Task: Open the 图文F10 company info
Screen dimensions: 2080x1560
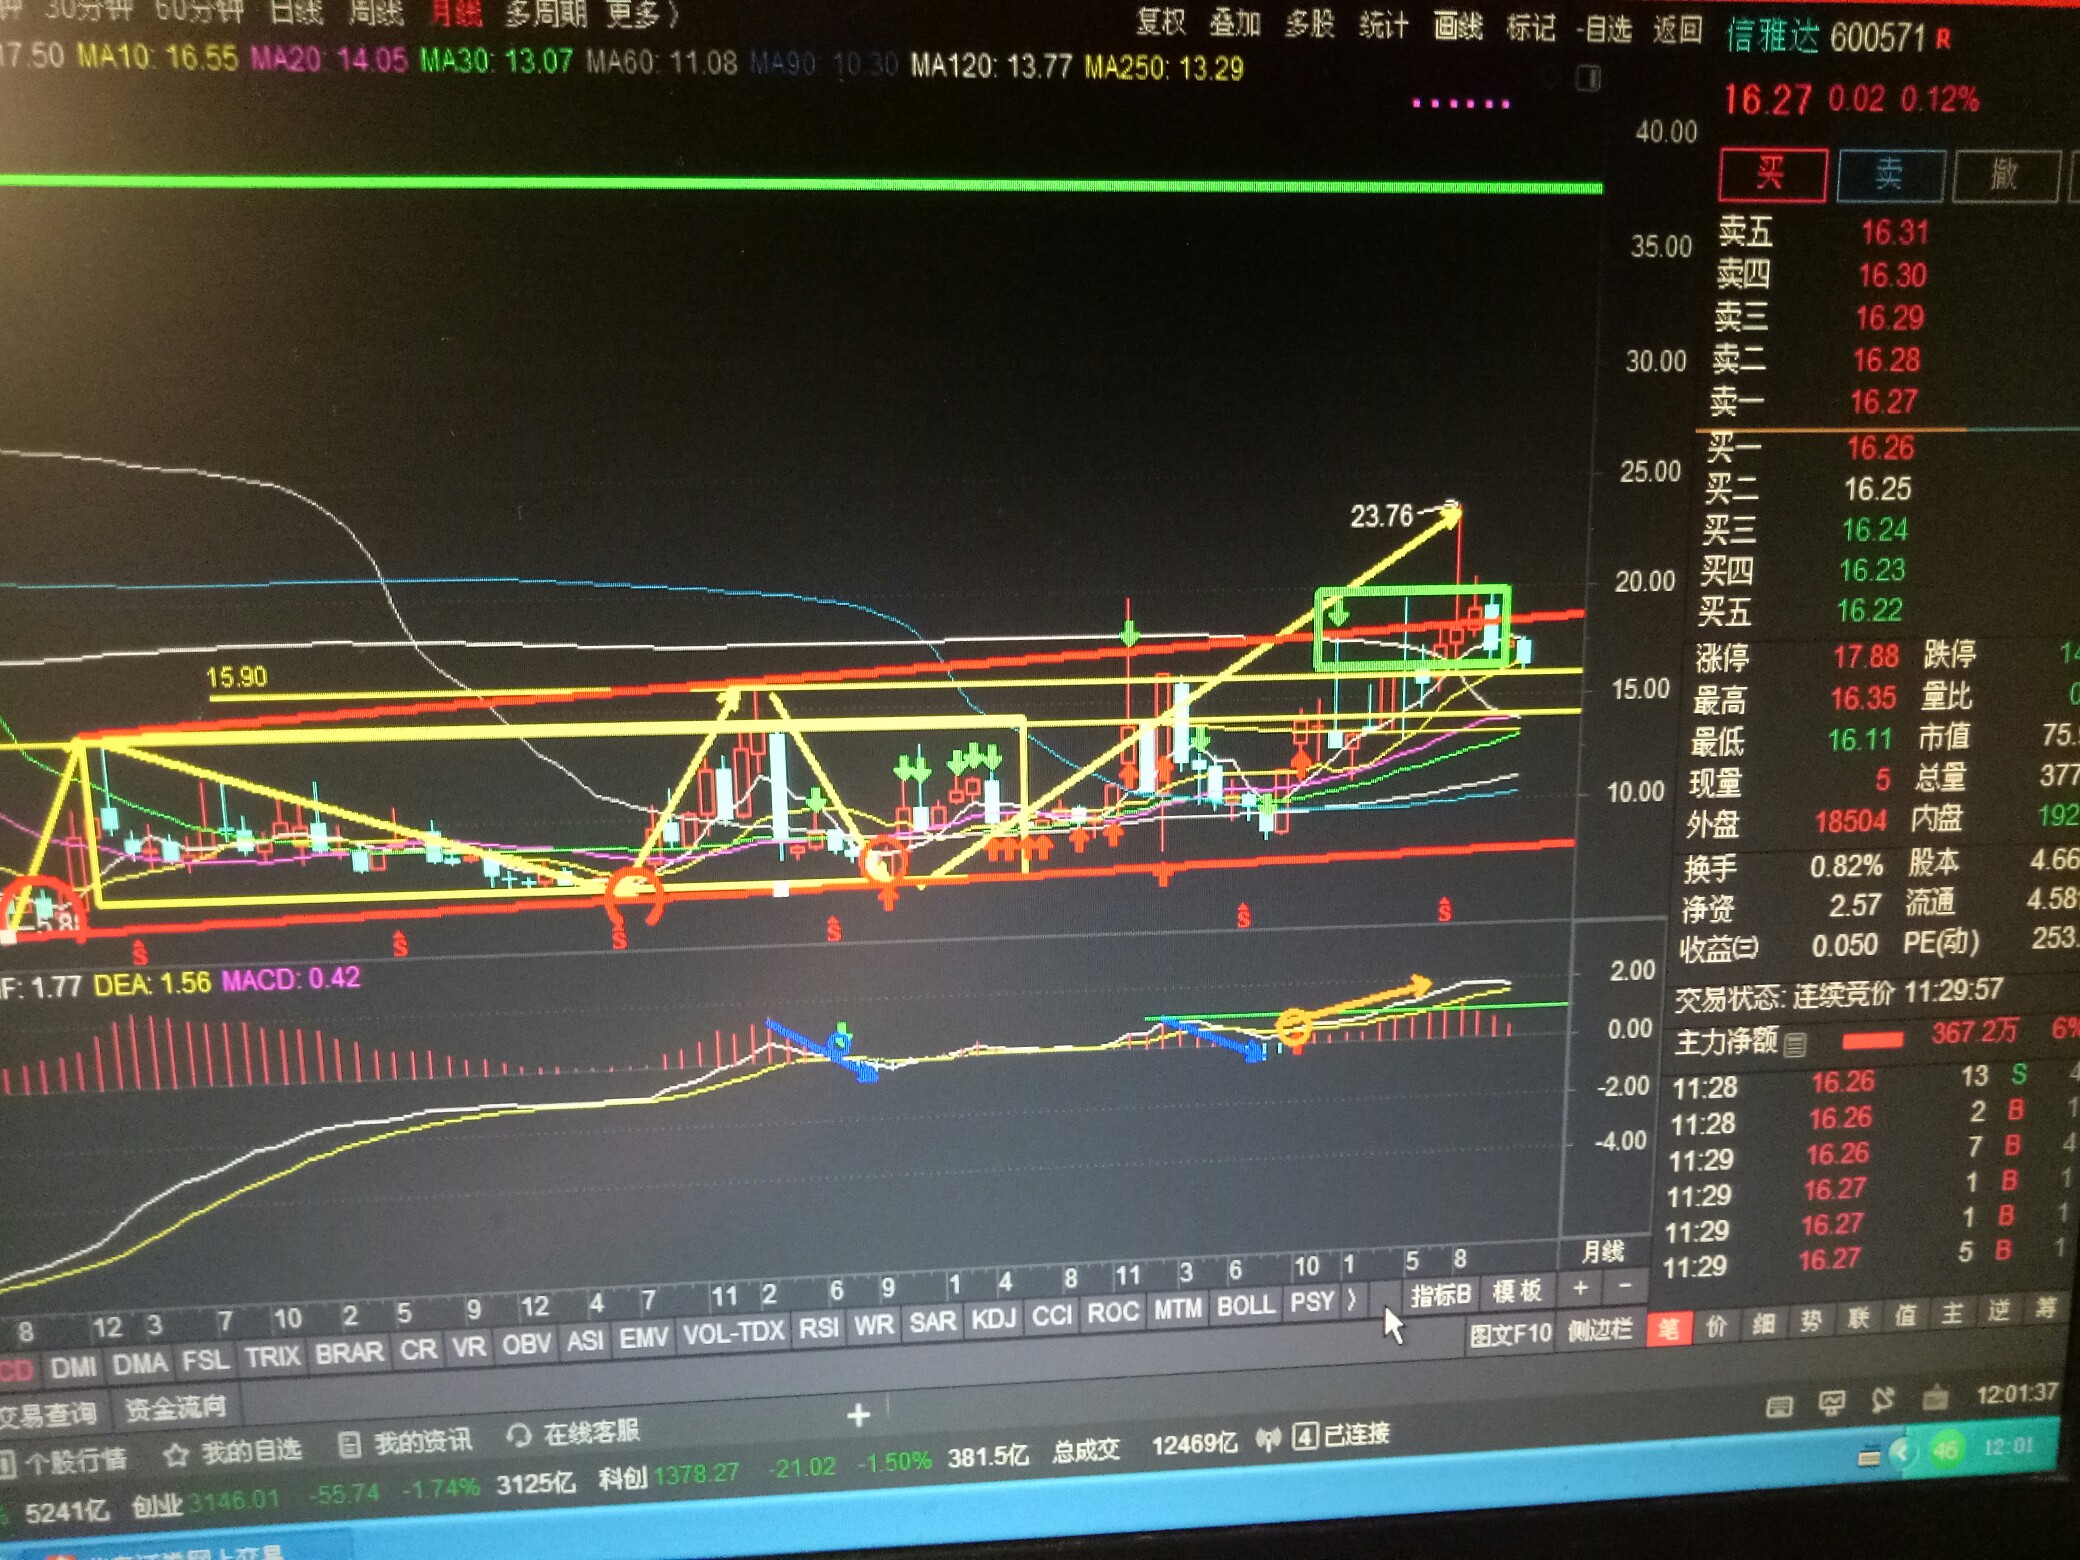Action: (1510, 1334)
